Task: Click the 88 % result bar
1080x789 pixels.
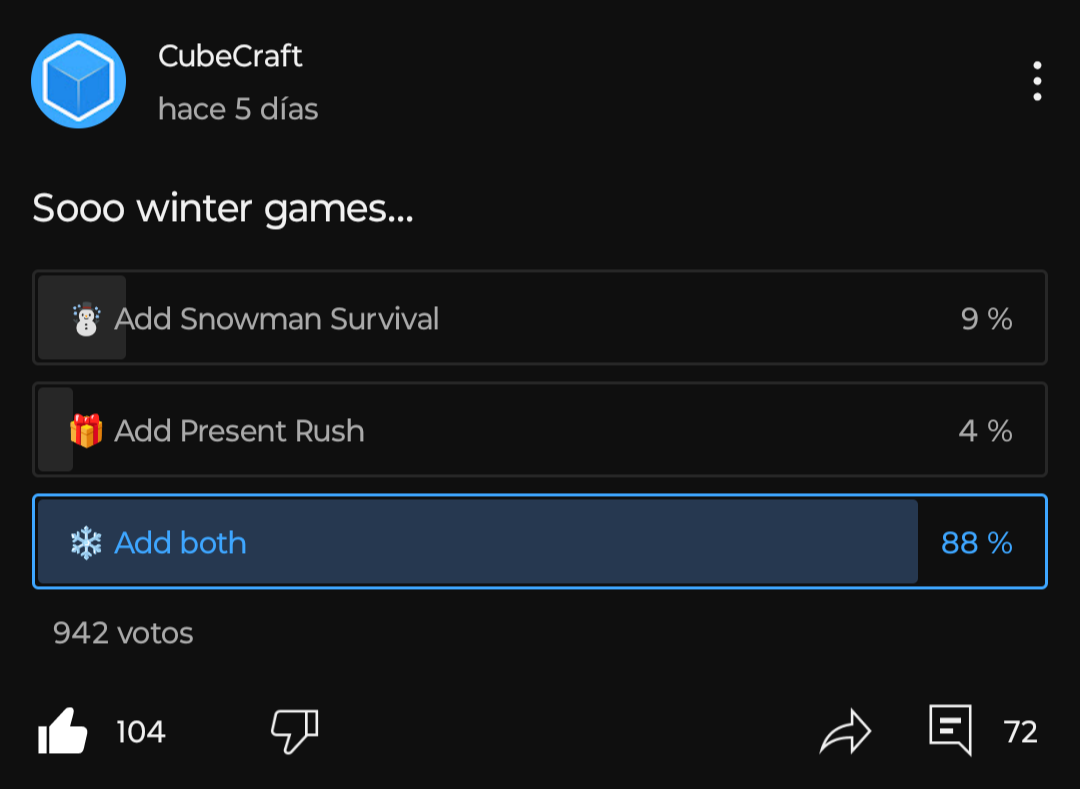Action: pyautogui.click(x=477, y=541)
